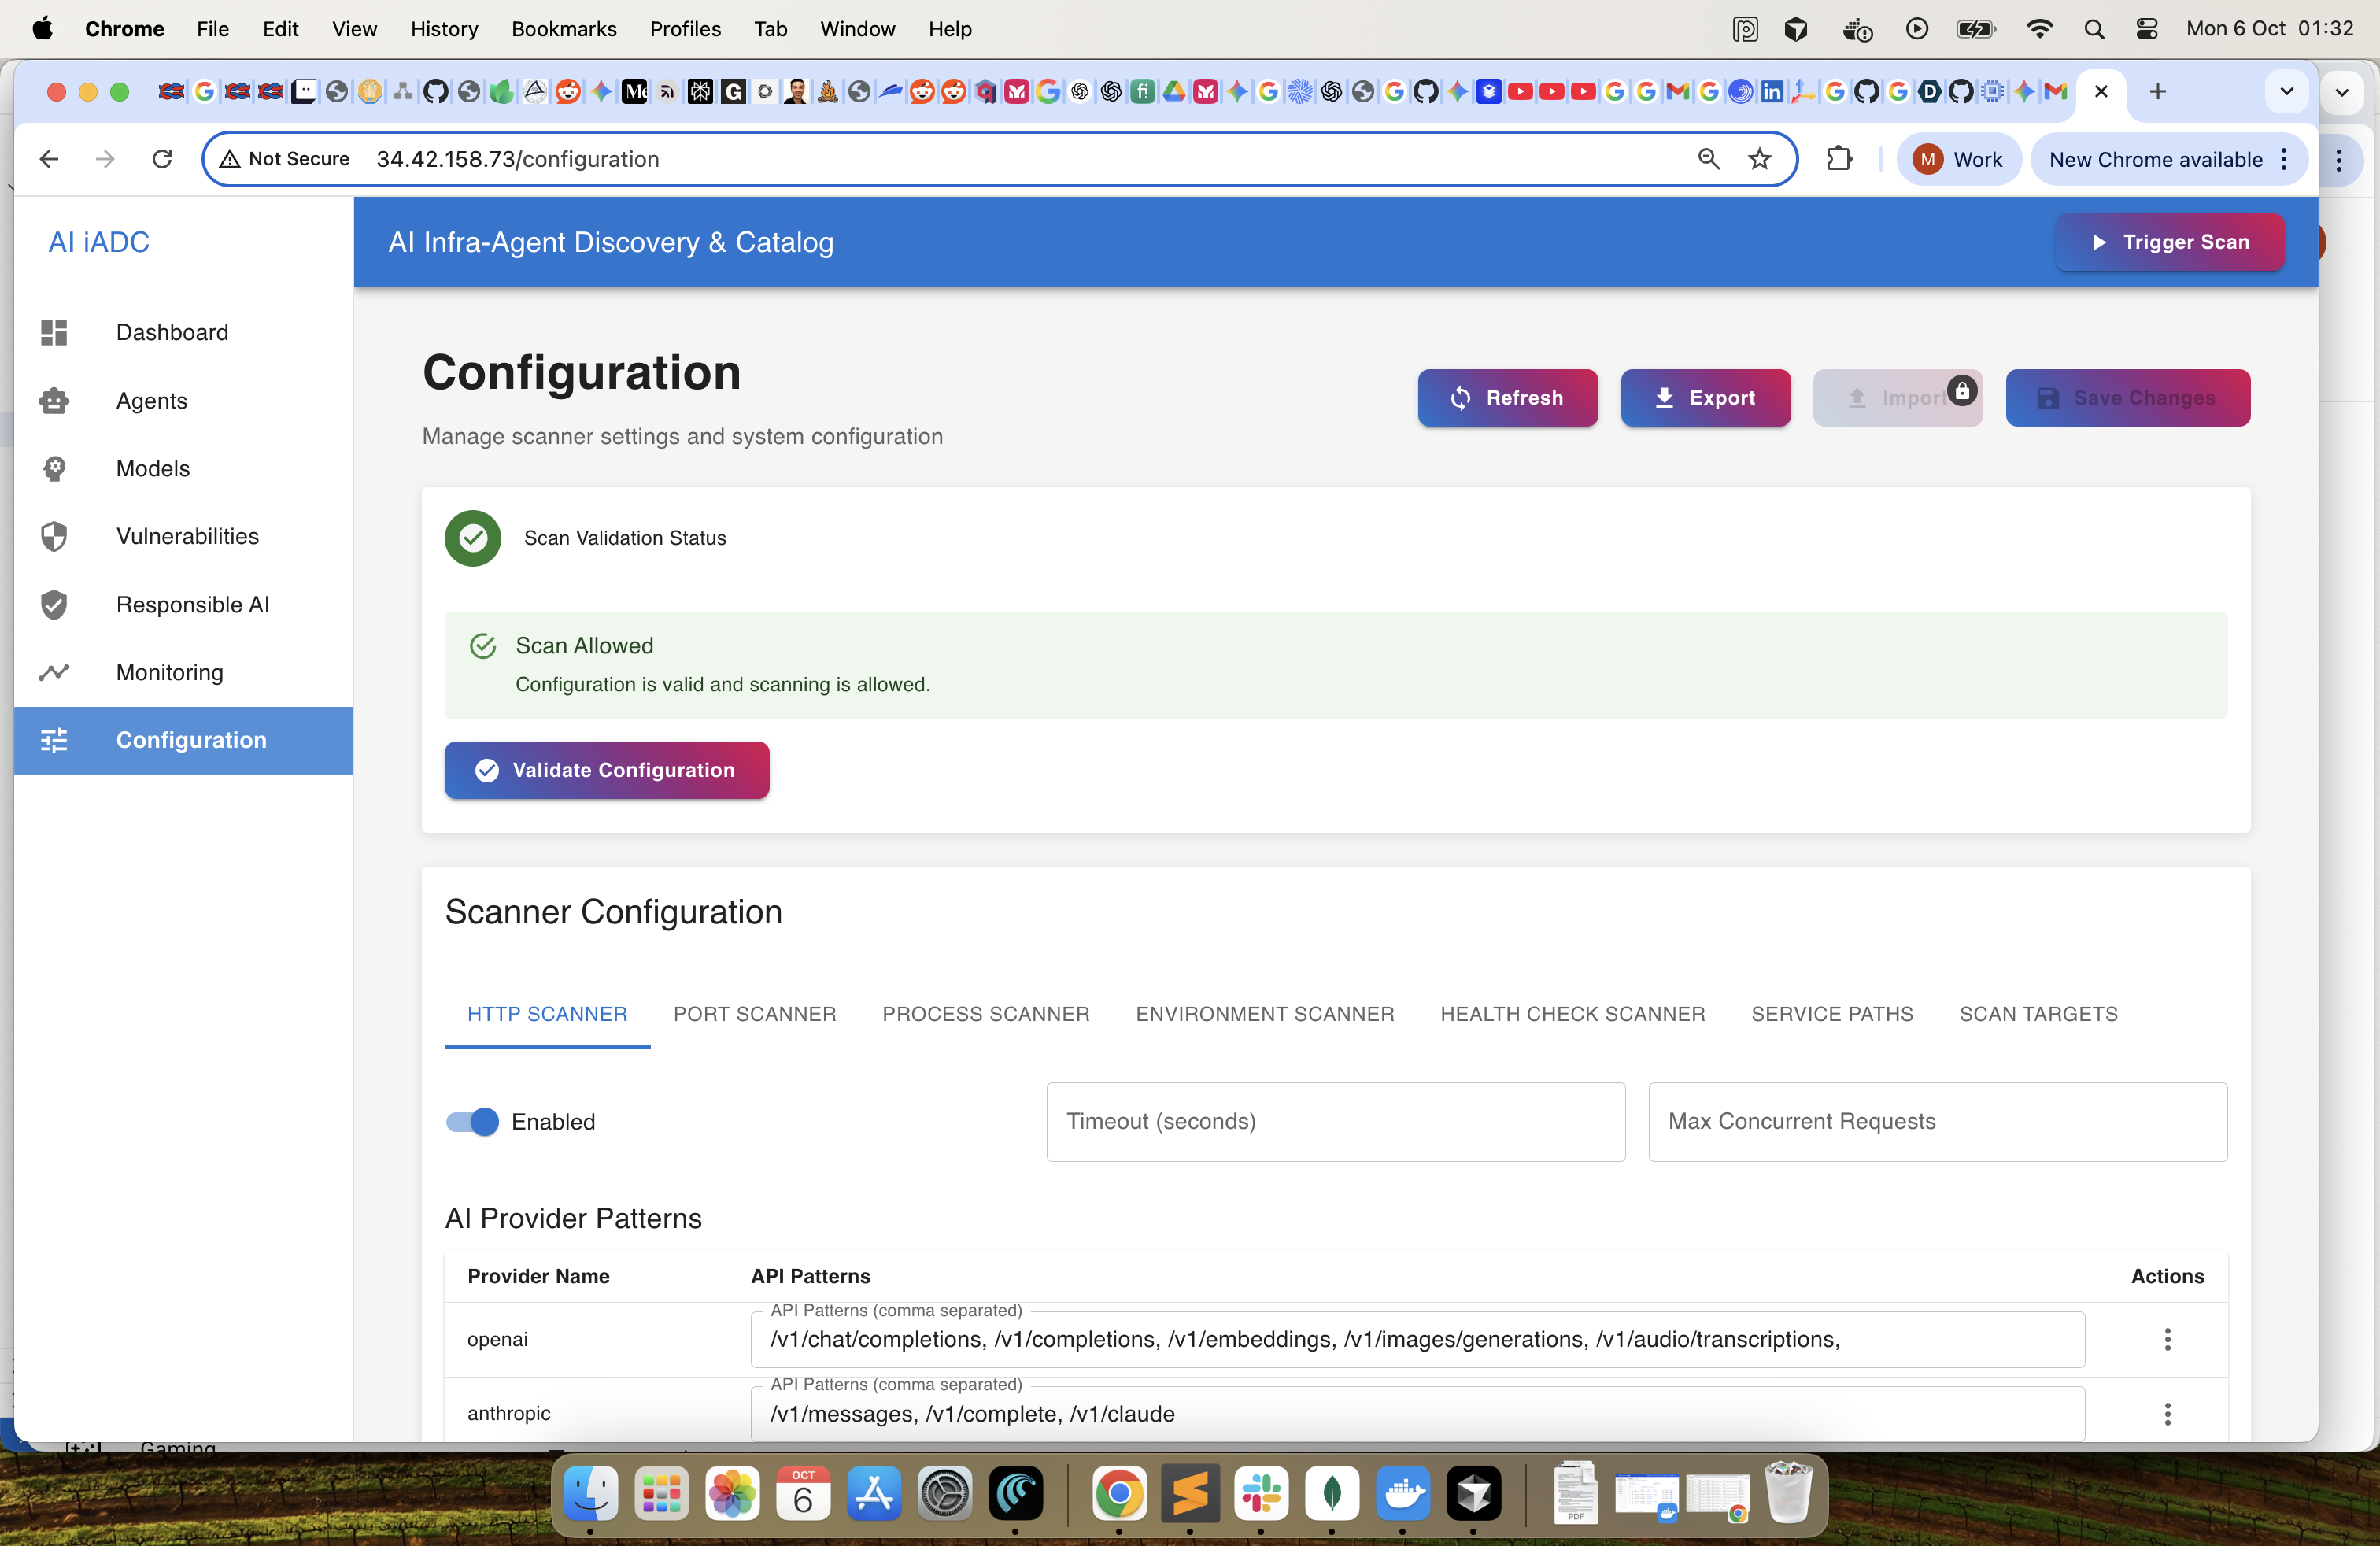Click the Trigger Scan button
Image resolution: width=2380 pixels, height=1546 pixels.
pyautogui.click(x=2169, y=242)
